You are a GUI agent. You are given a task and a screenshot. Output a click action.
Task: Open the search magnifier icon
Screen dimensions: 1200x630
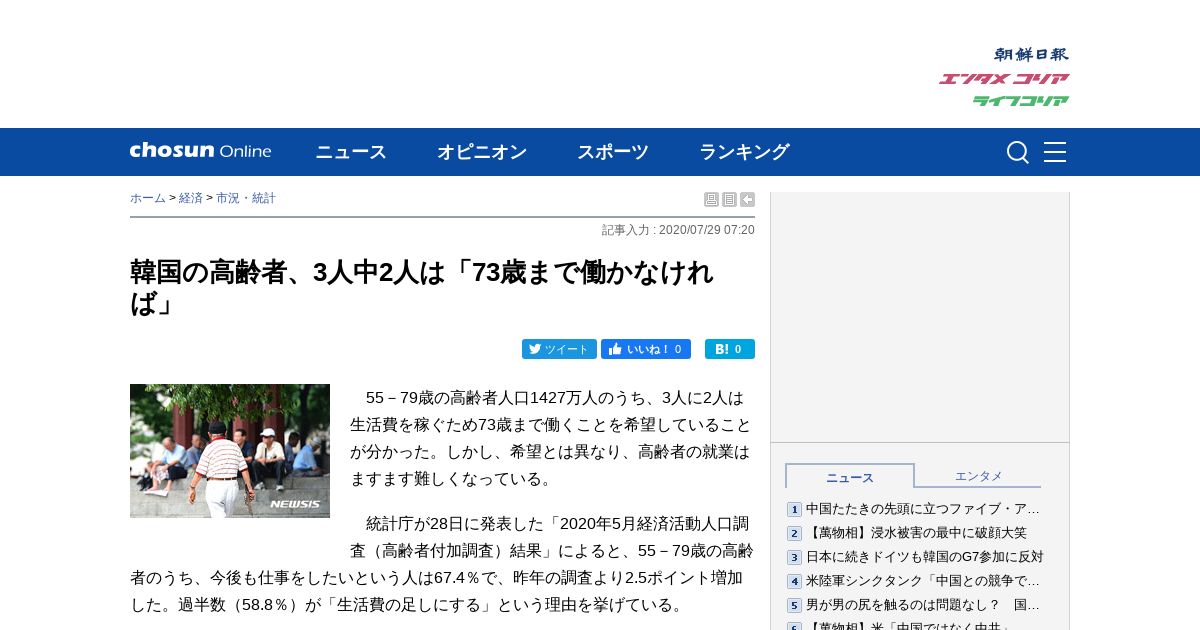point(1017,152)
